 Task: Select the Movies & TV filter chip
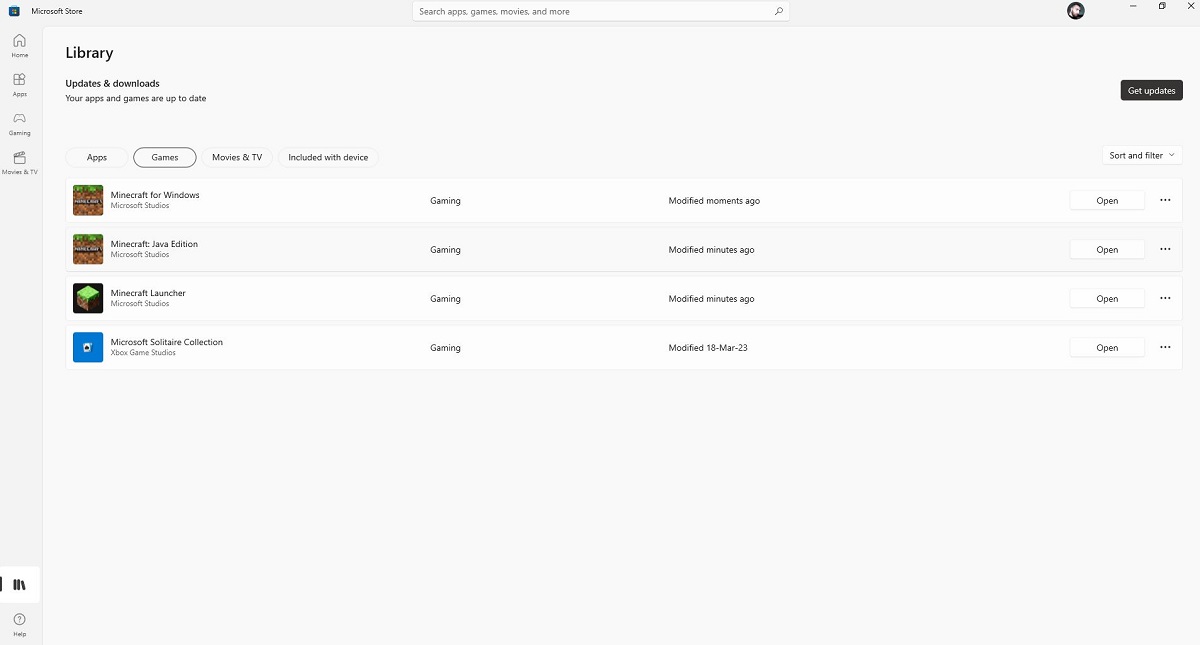pos(237,157)
